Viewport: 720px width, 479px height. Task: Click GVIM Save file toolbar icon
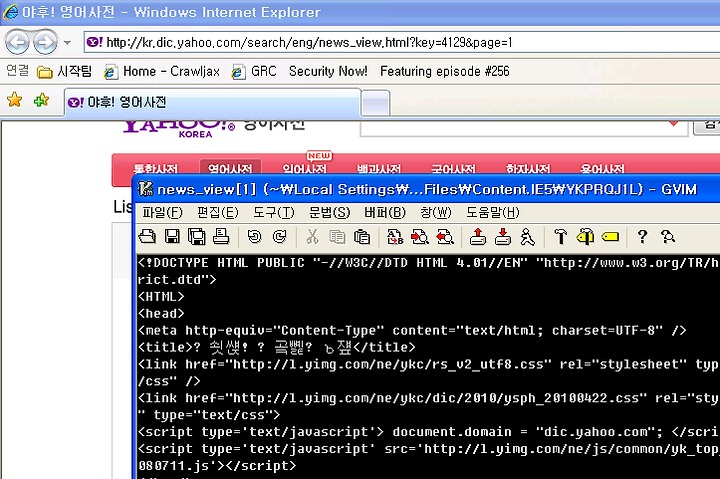tap(172, 237)
